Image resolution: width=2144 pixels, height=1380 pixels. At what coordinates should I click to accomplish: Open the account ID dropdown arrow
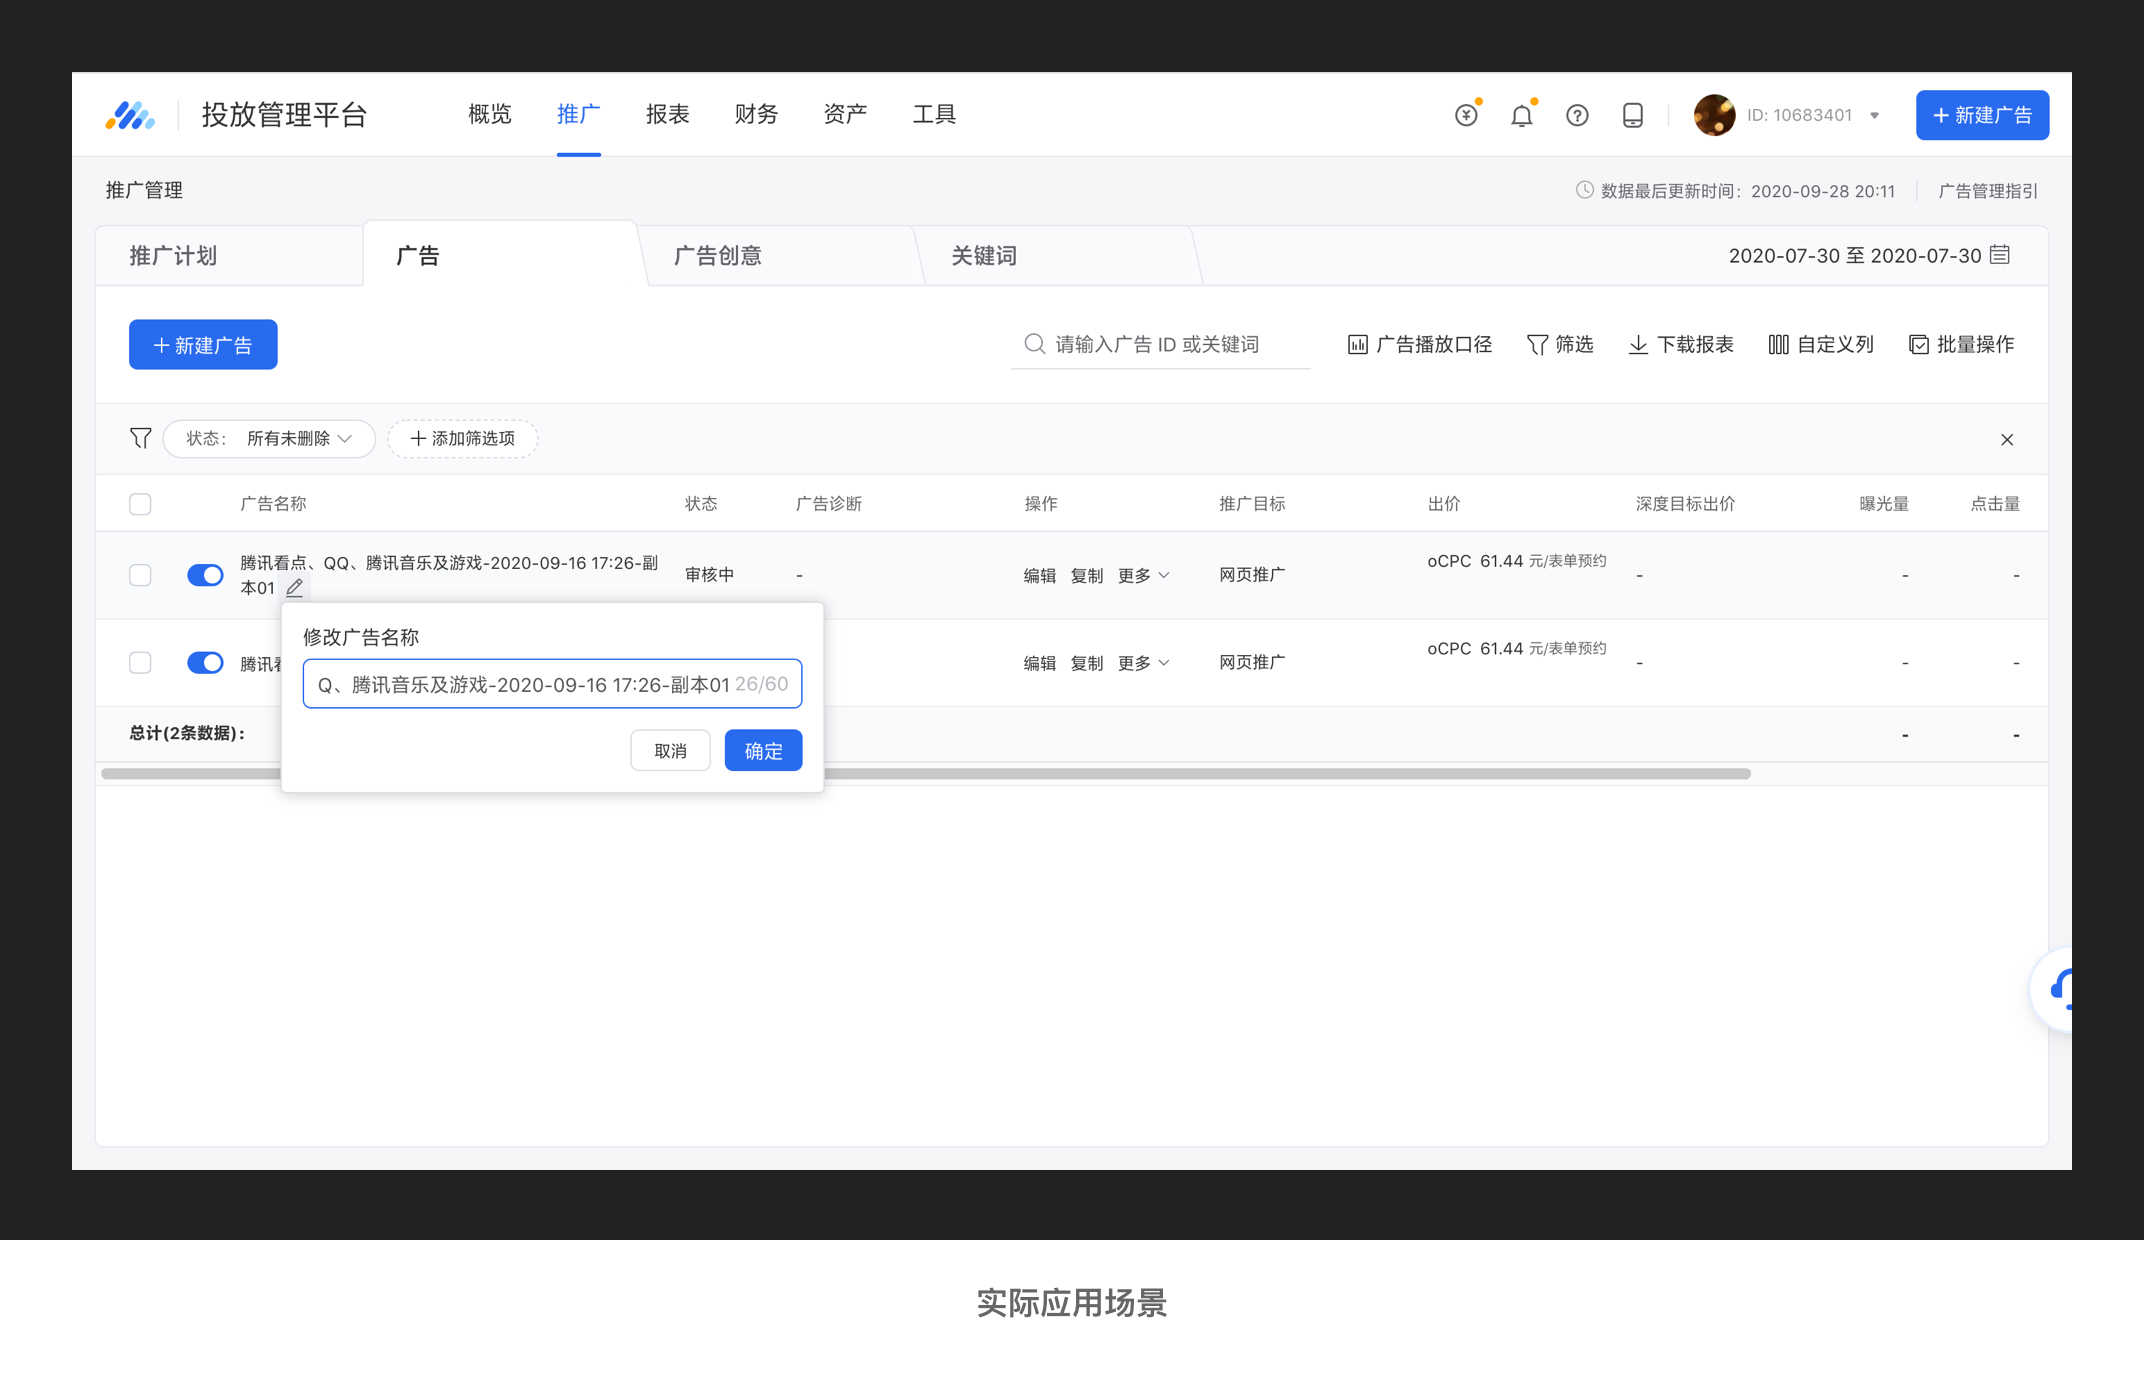pos(1874,116)
